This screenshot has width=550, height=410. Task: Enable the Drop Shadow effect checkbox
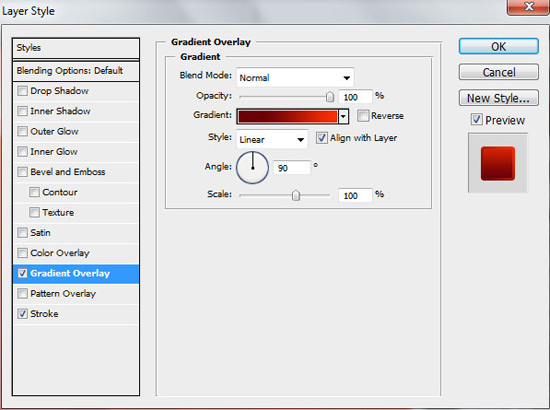22,91
